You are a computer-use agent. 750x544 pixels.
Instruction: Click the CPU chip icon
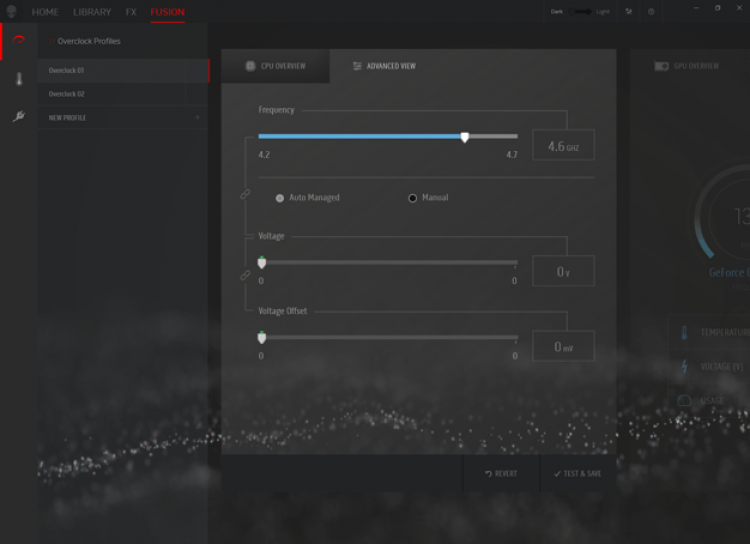click(250, 66)
